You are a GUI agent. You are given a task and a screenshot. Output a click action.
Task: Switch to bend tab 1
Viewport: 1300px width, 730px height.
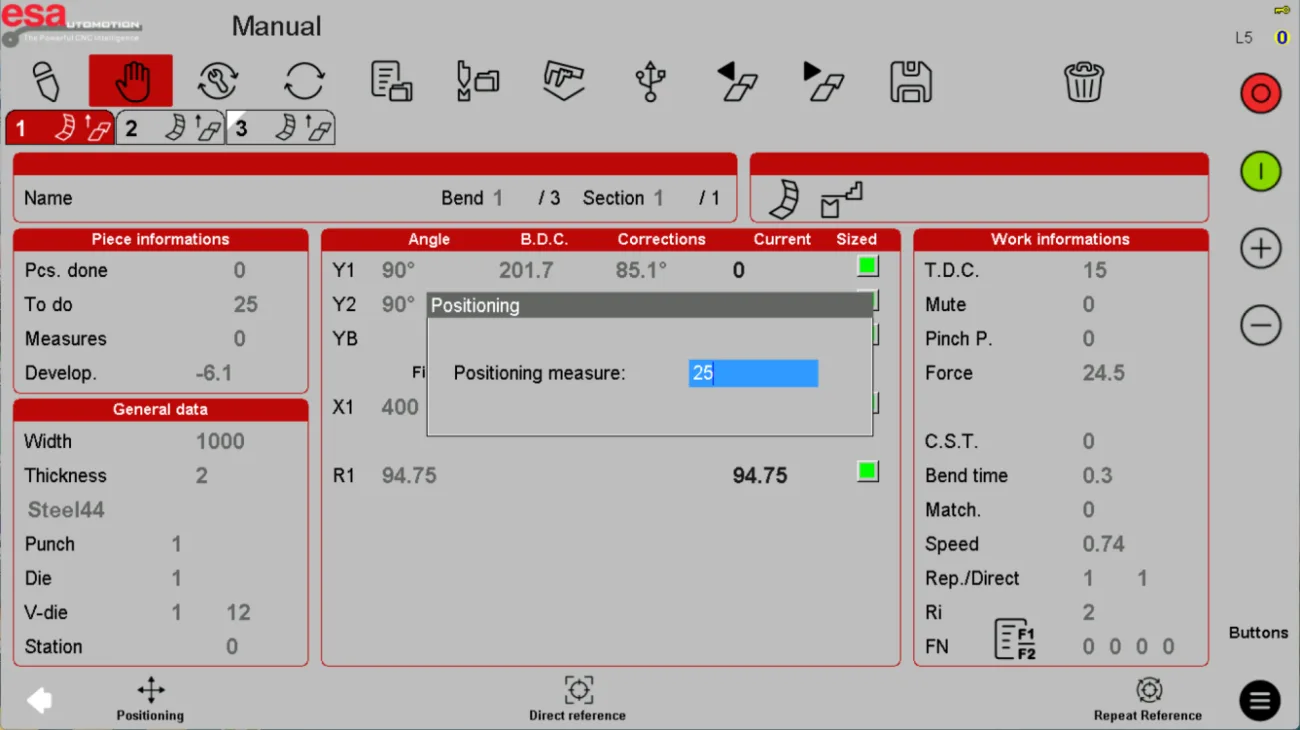pyautogui.click(x=60, y=128)
